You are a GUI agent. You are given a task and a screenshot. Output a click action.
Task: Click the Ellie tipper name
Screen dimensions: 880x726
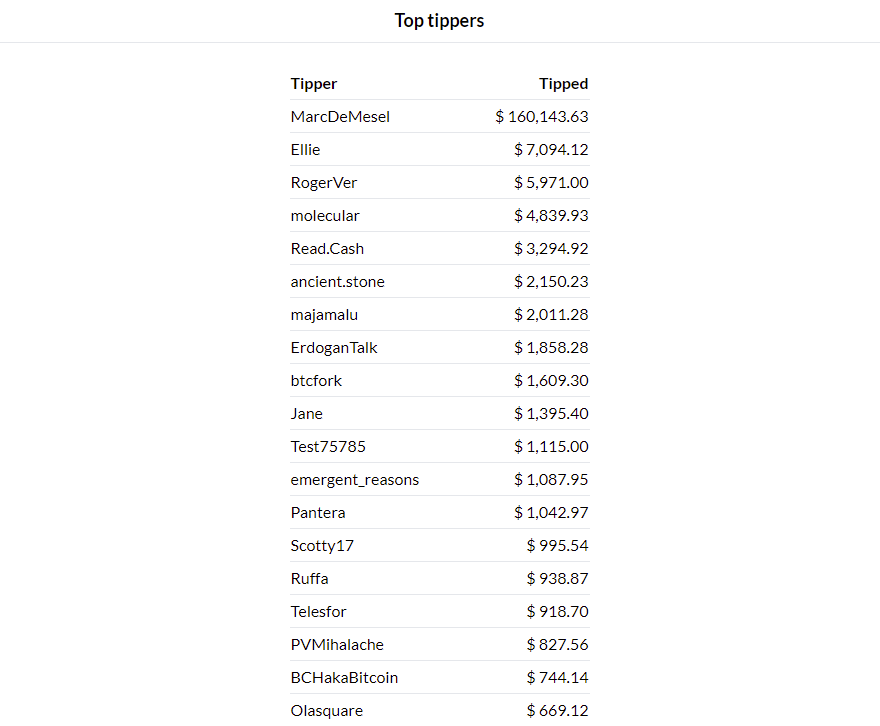pos(305,150)
